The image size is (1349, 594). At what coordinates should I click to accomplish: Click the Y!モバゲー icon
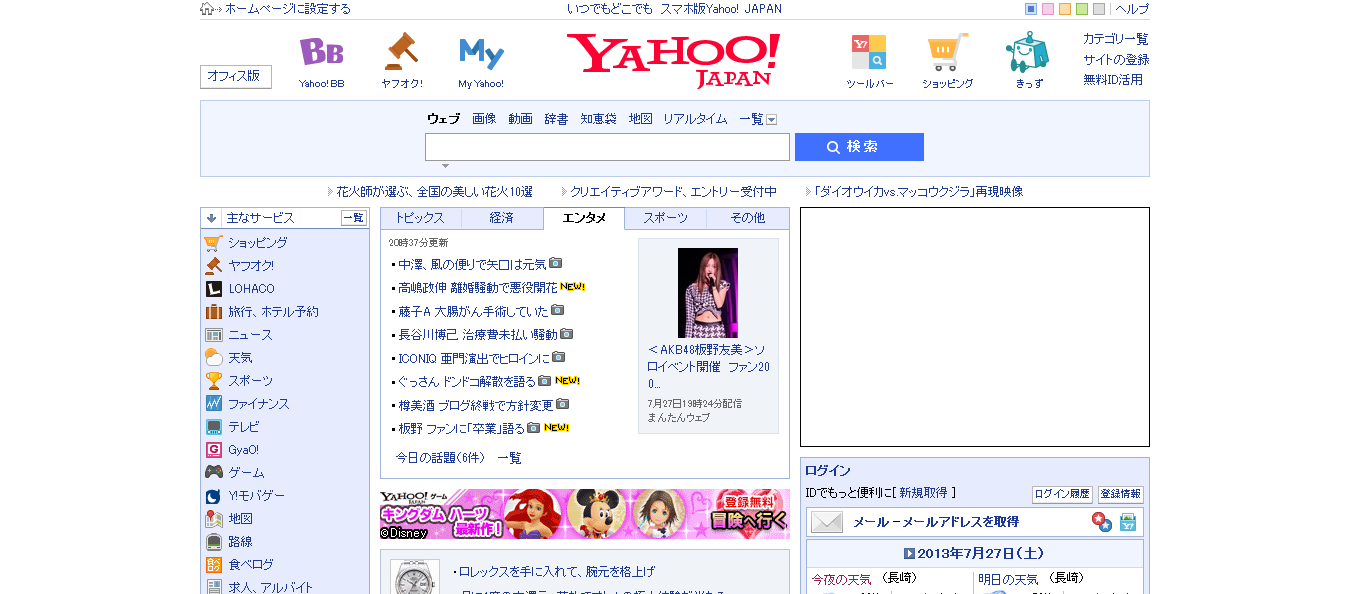point(213,496)
